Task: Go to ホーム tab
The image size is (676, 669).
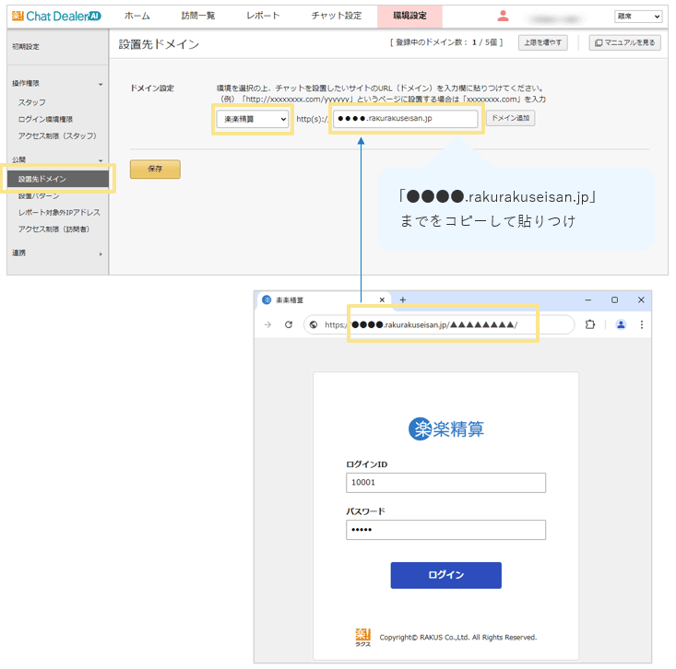Action: pos(137,16)
